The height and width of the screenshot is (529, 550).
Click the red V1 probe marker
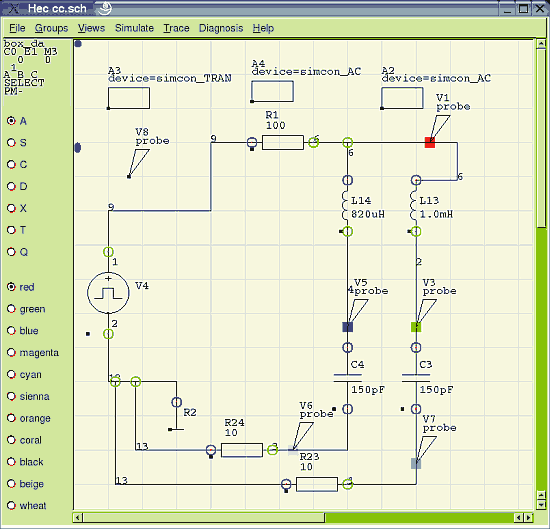430,142
